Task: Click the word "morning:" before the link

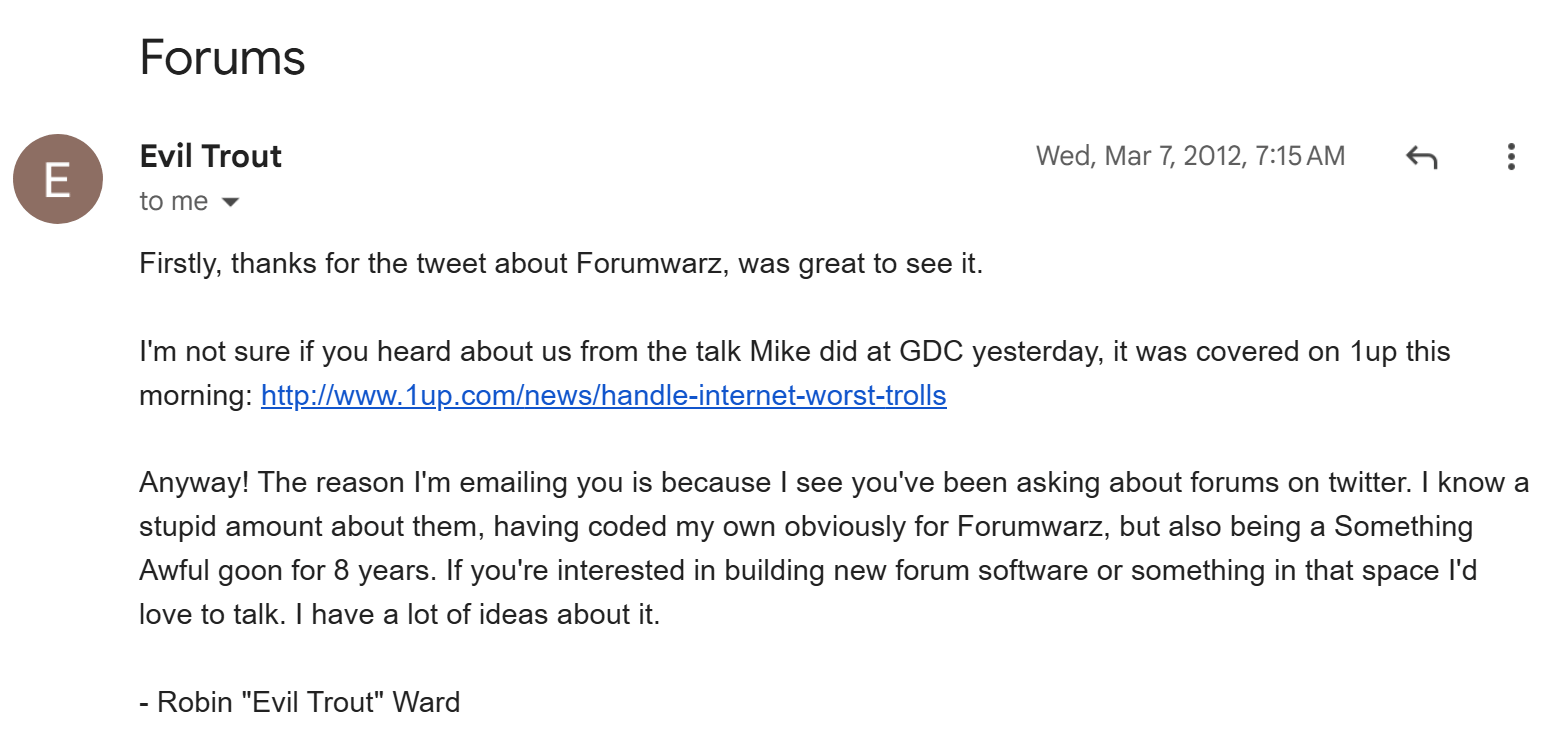Action: click(x=196, y=396)
